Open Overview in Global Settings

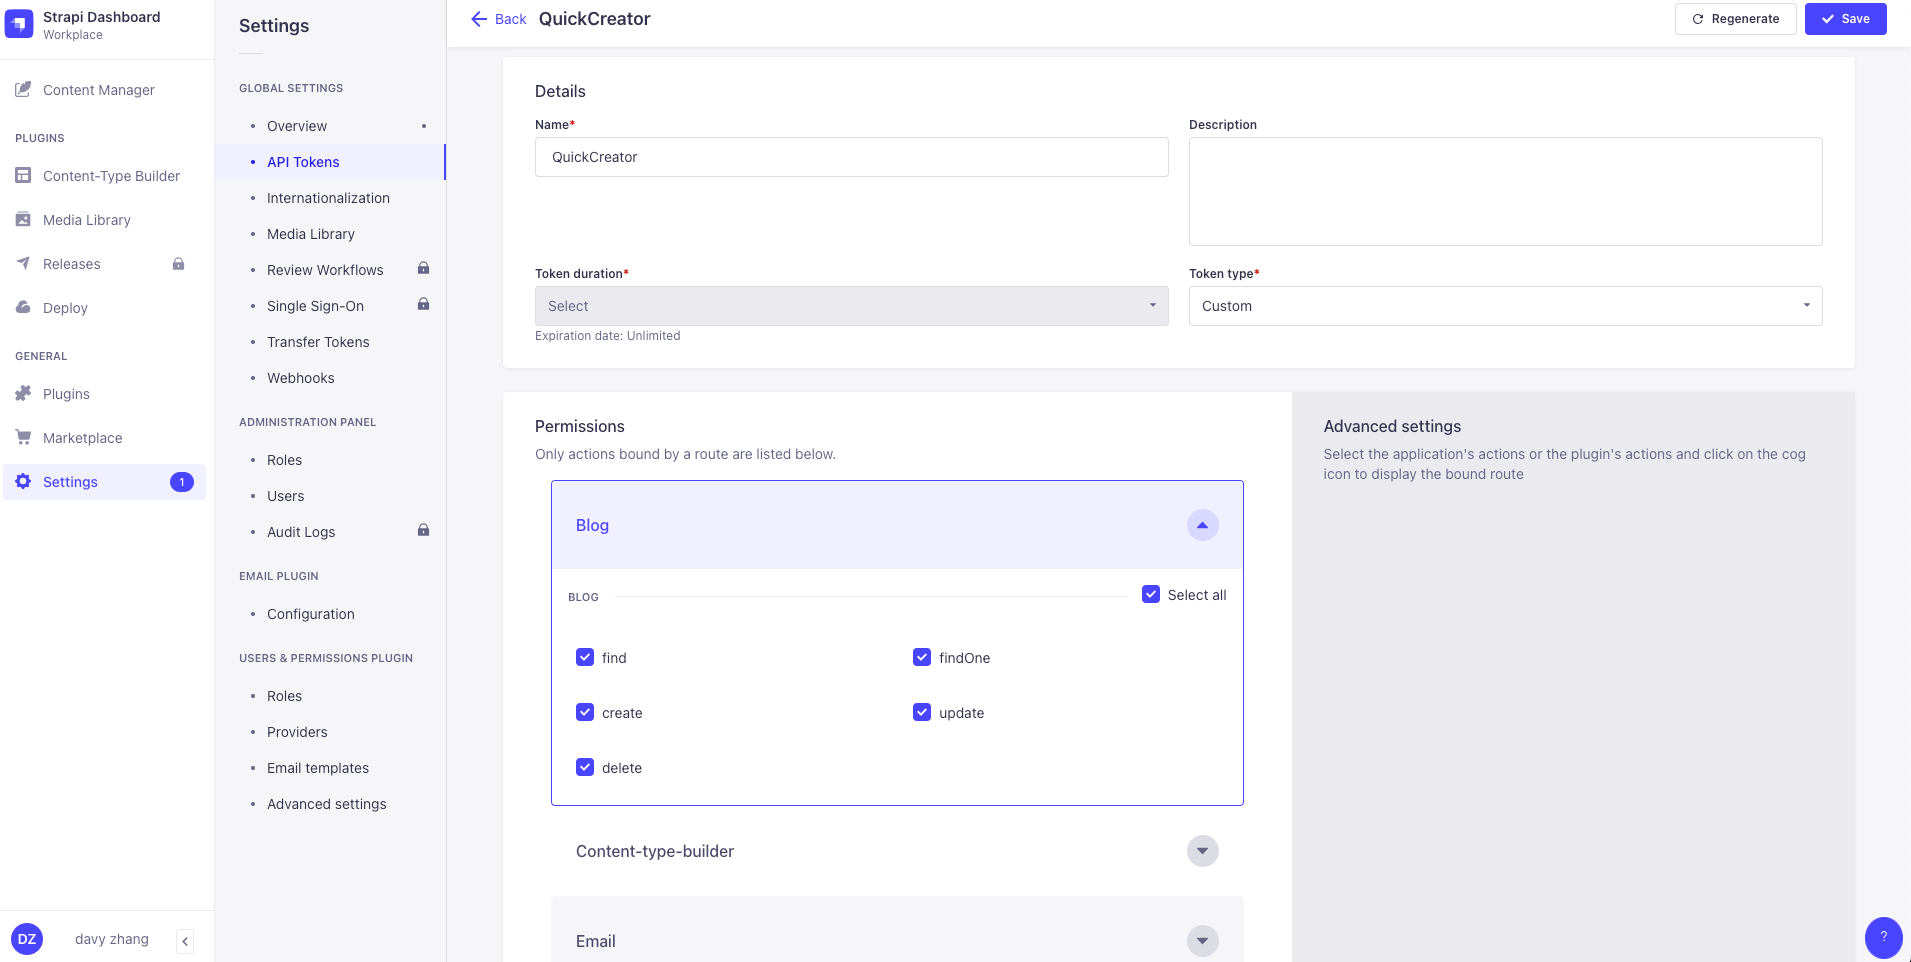click(297, 126)
